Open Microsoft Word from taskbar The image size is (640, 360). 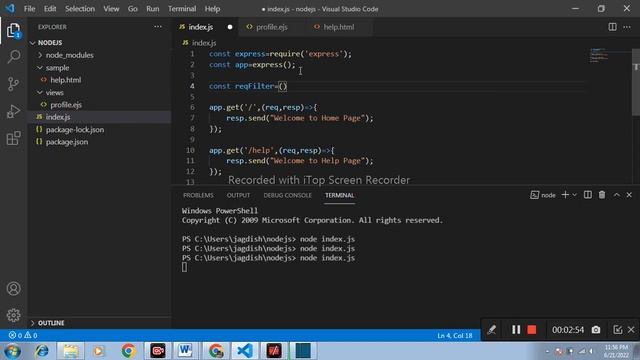[x=185, y=351]
